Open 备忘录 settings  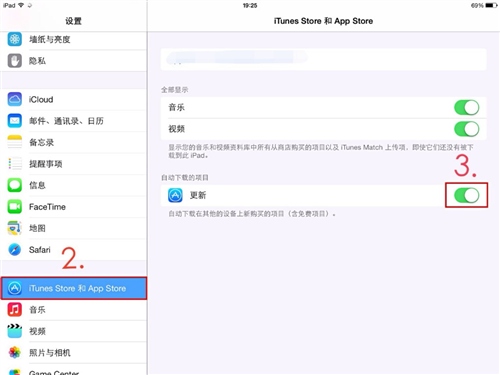point(73,142)
